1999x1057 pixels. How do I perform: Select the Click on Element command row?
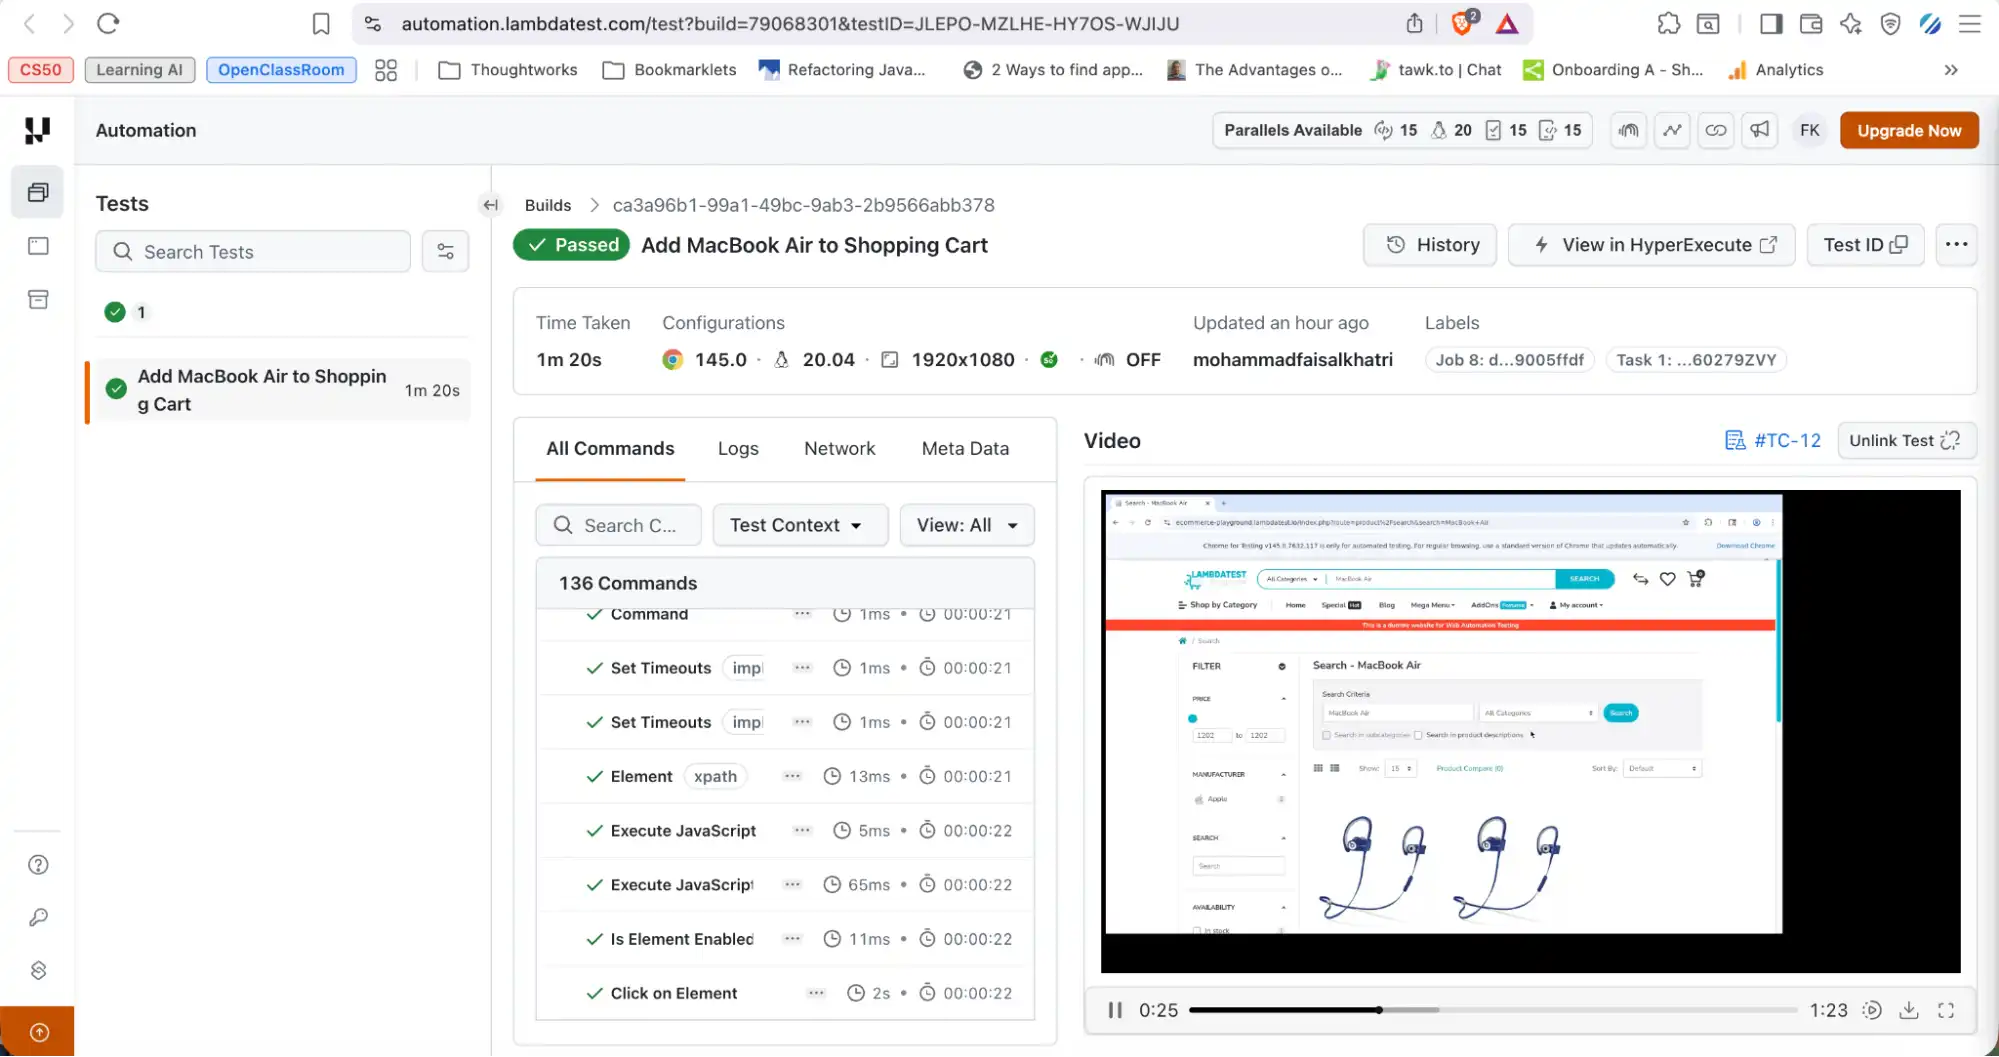785,993
